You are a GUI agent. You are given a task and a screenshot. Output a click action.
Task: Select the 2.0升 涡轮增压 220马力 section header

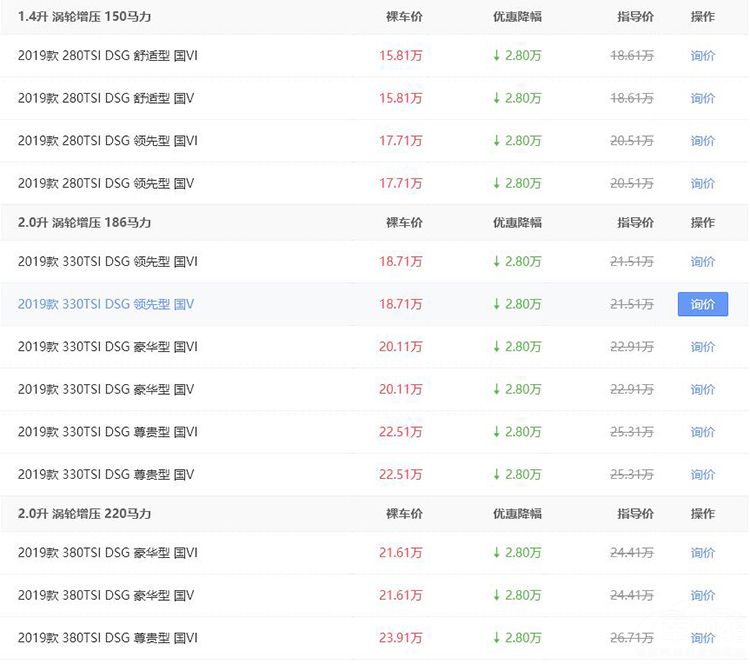coord(84,514)
